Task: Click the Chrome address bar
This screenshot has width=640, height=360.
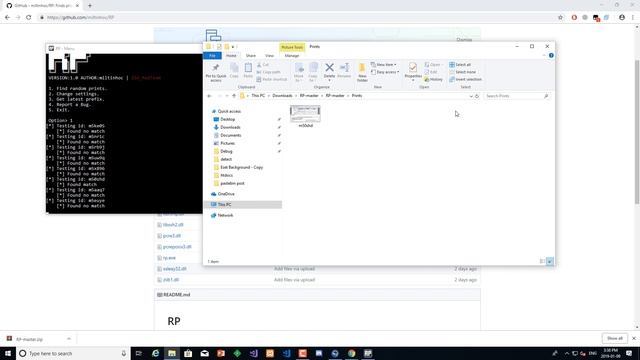Action: [298, 17]
